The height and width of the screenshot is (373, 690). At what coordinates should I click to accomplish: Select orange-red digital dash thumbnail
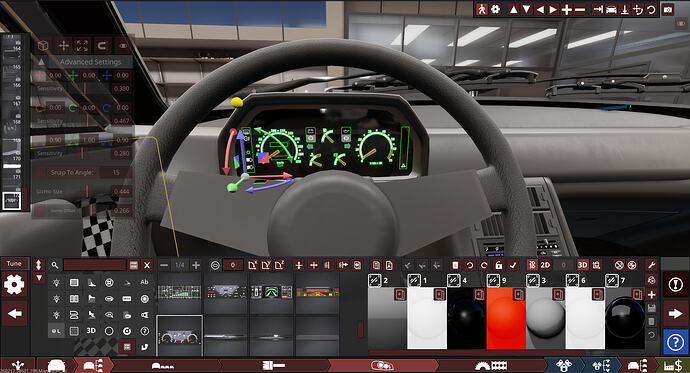click(317, 292)
